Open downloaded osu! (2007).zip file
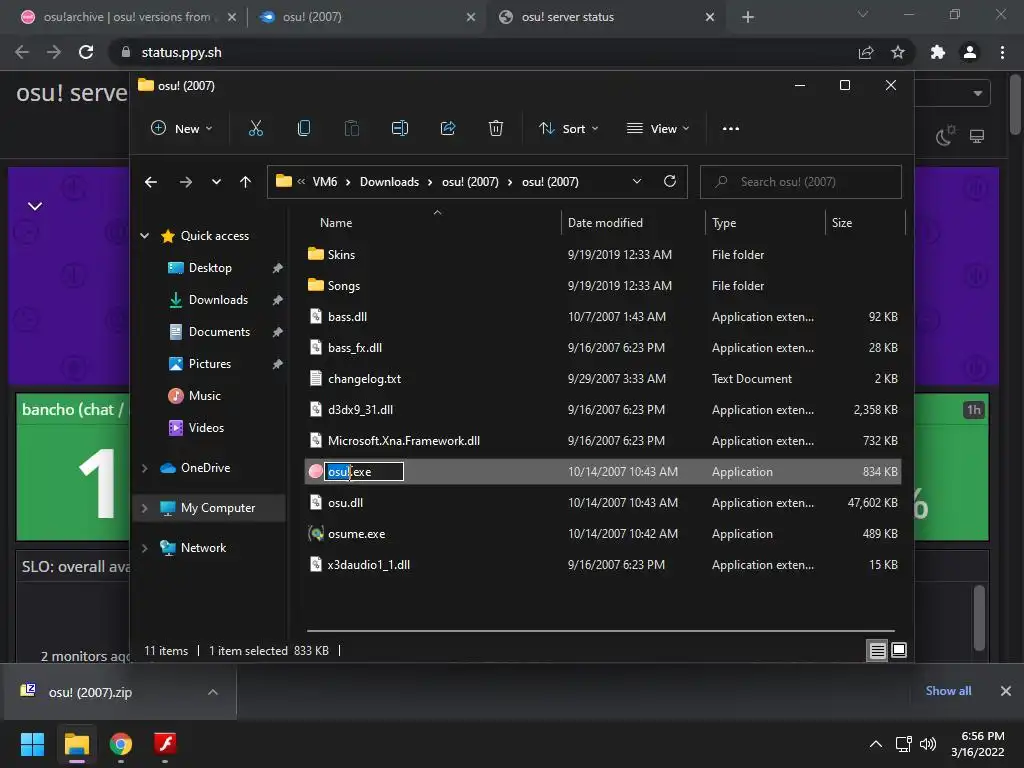 90,692
